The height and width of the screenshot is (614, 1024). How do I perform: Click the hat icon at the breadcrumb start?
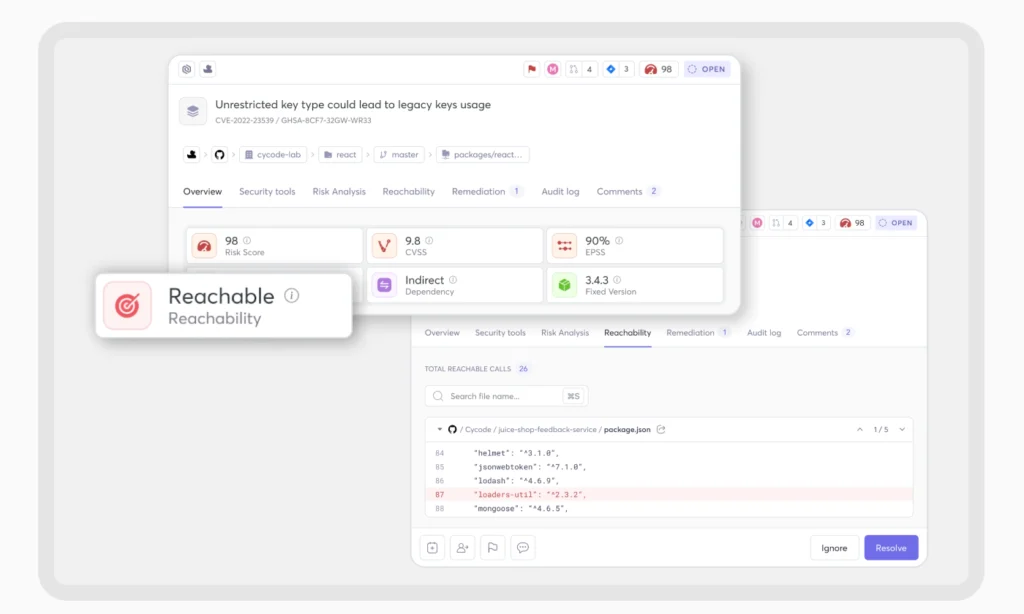(x=191, y=155)
